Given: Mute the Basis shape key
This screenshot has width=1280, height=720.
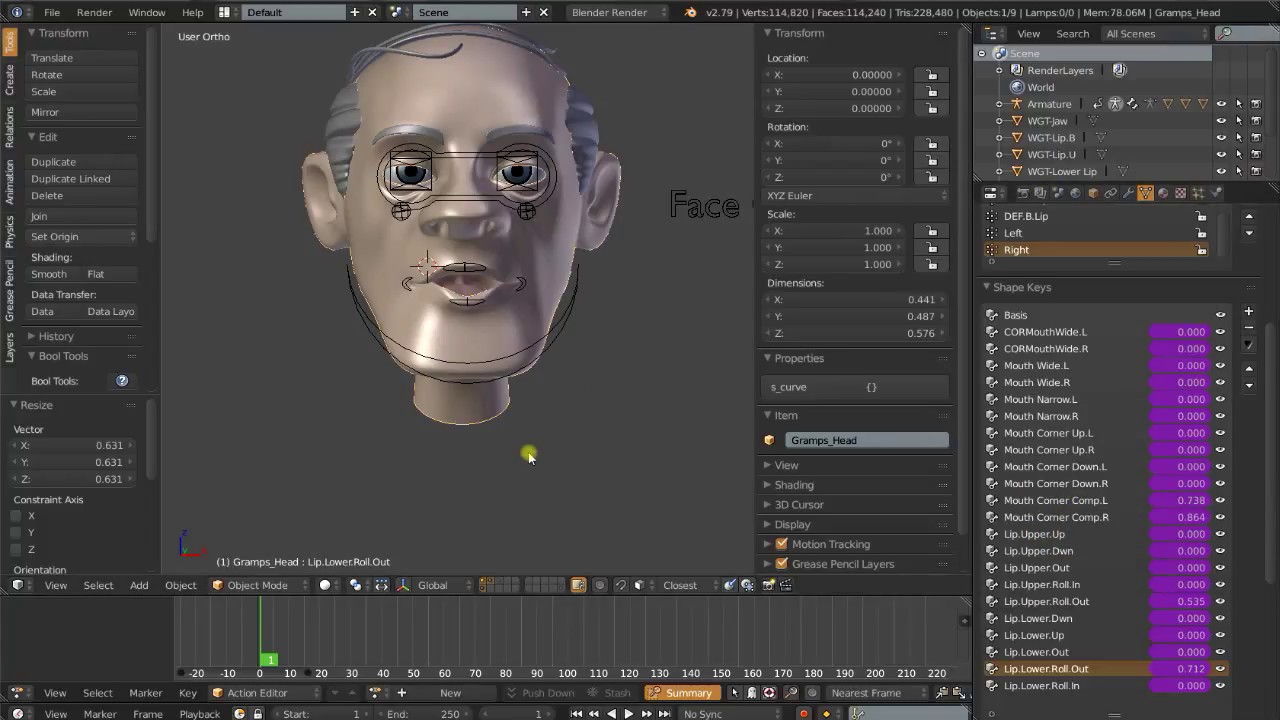Looking at the screenshot, I should [x=1220, y=315].
